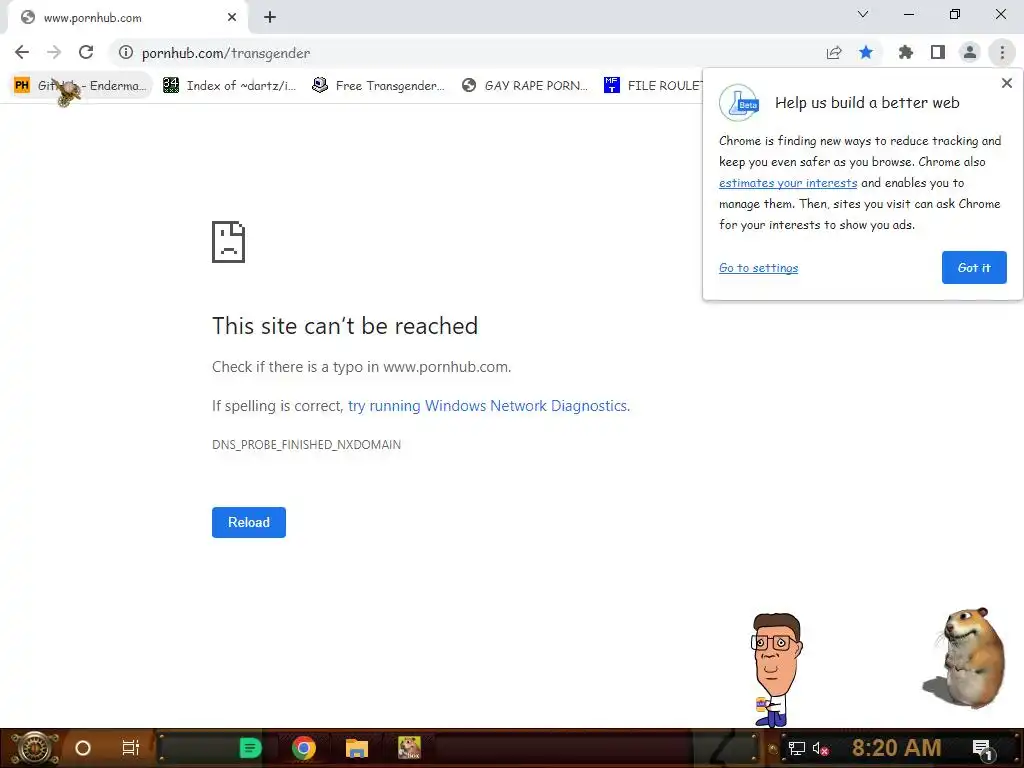Close the www.pornhub.com tab

(x=232, y=18)
